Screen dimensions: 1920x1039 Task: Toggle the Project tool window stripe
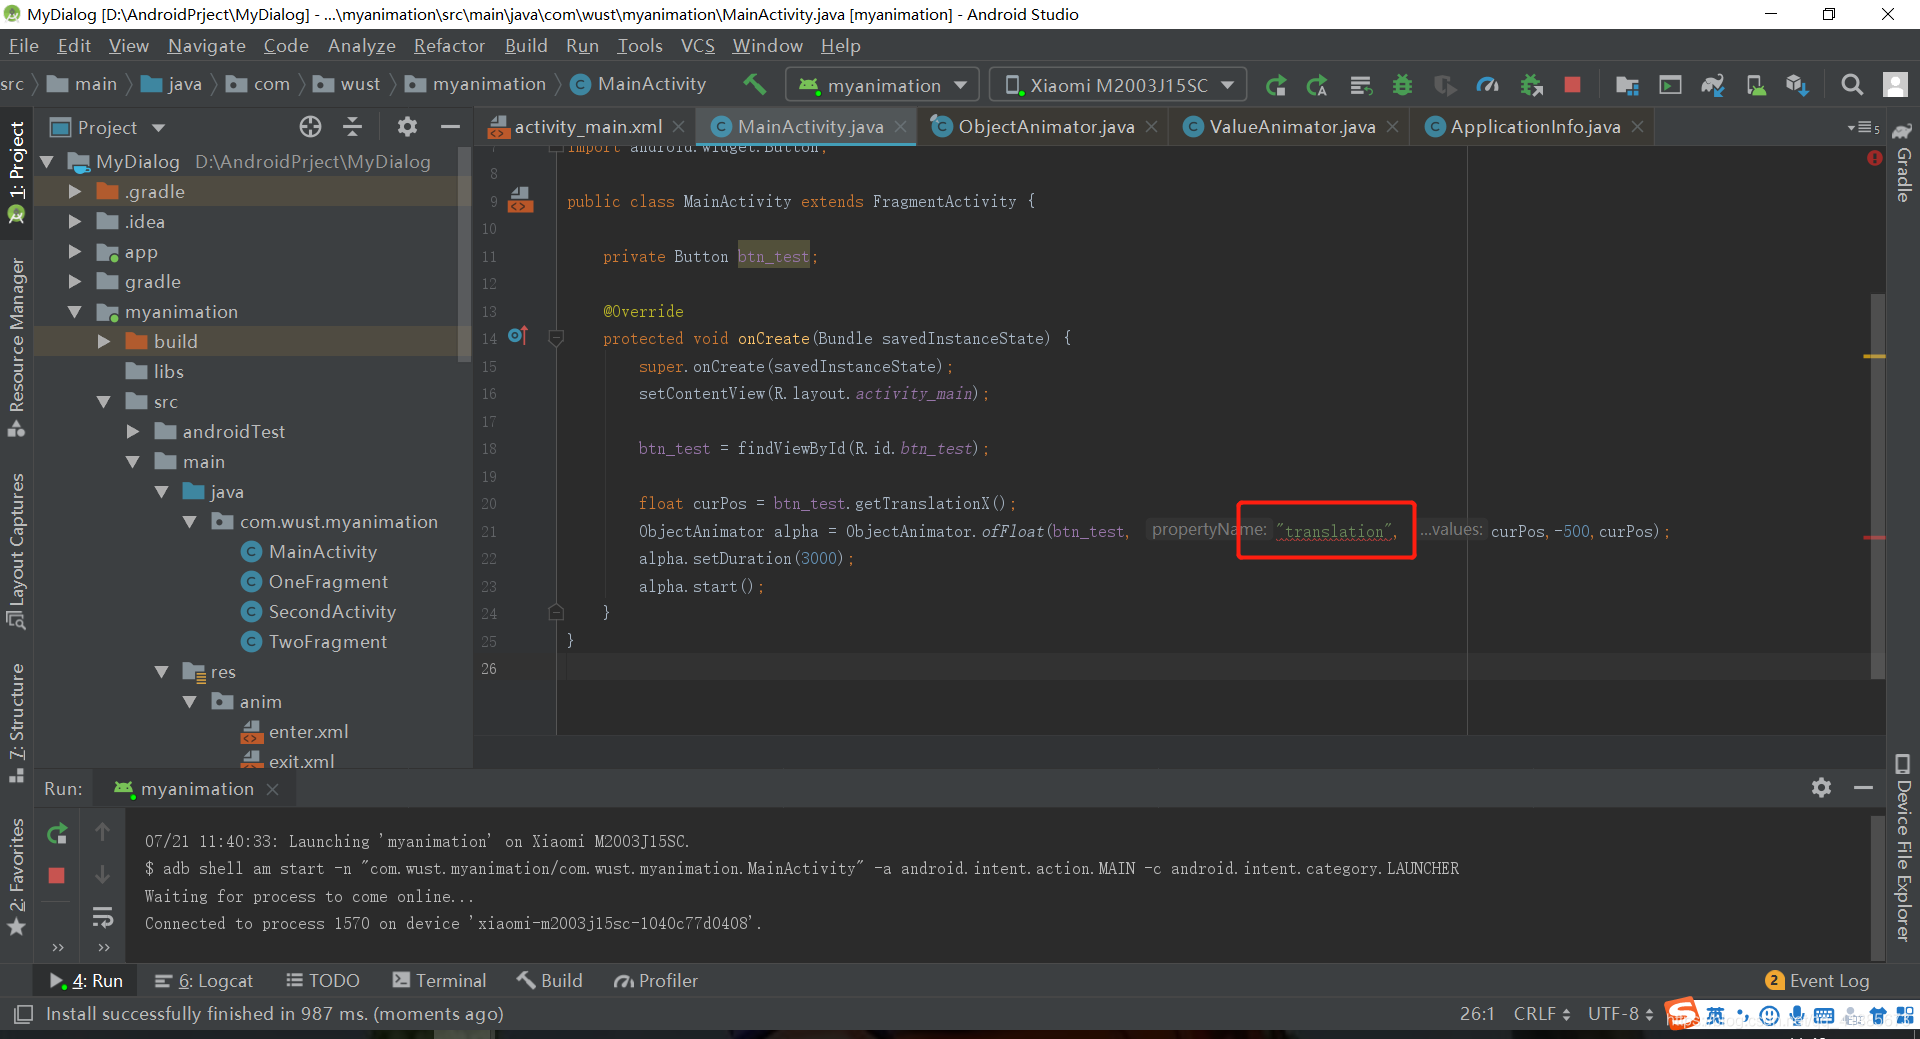click(16, 172)
